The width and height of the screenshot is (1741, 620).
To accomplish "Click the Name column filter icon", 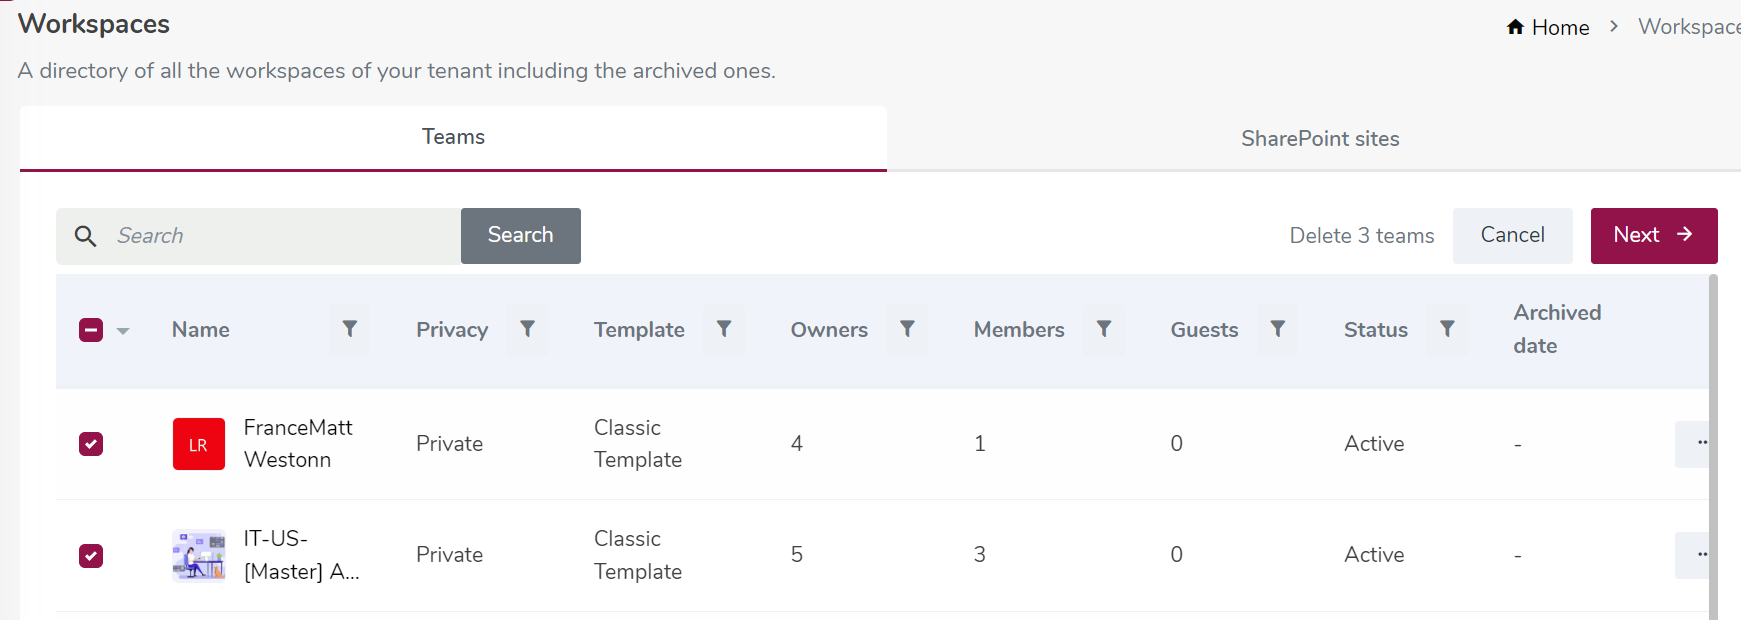I will [350, 329].
